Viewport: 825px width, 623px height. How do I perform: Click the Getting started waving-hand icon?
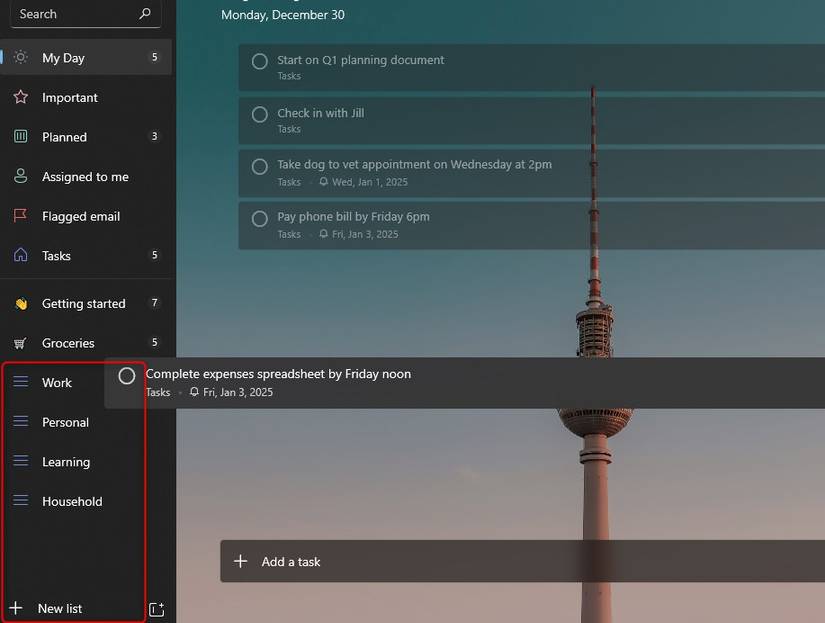point(20,303)
